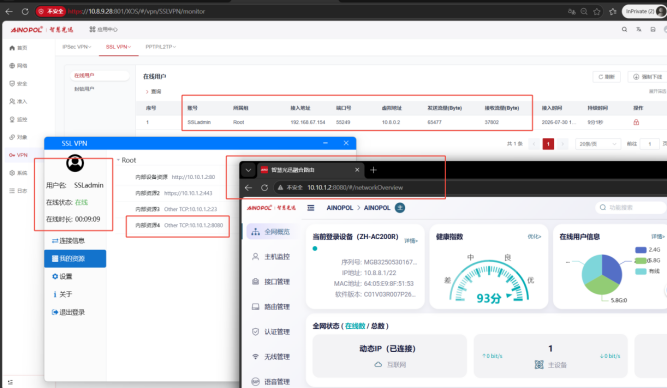Toggle the hamburger menu beside AINOPOL breadcrumb
Viewport: 667px width, 388px height.
point(311,208)
